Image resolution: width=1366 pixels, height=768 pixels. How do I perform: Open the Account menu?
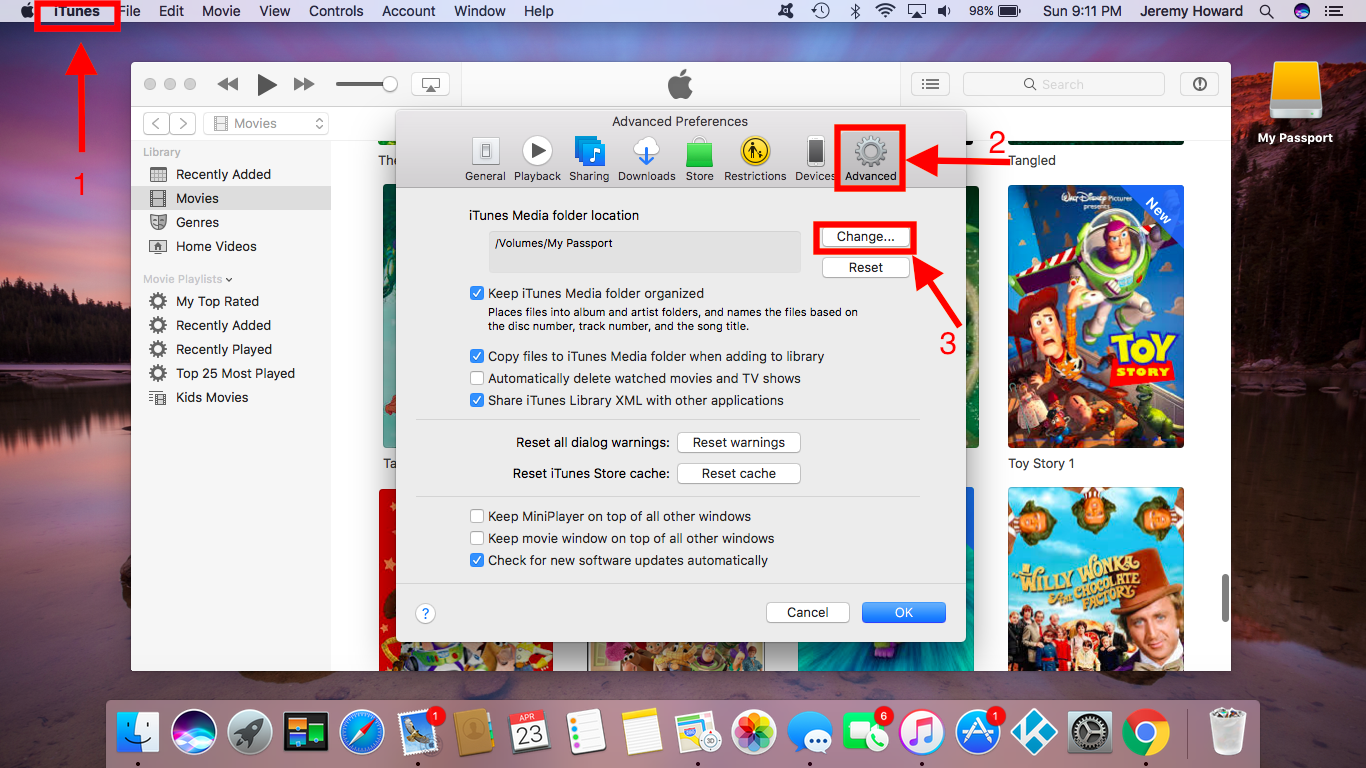tap(408, 11)
